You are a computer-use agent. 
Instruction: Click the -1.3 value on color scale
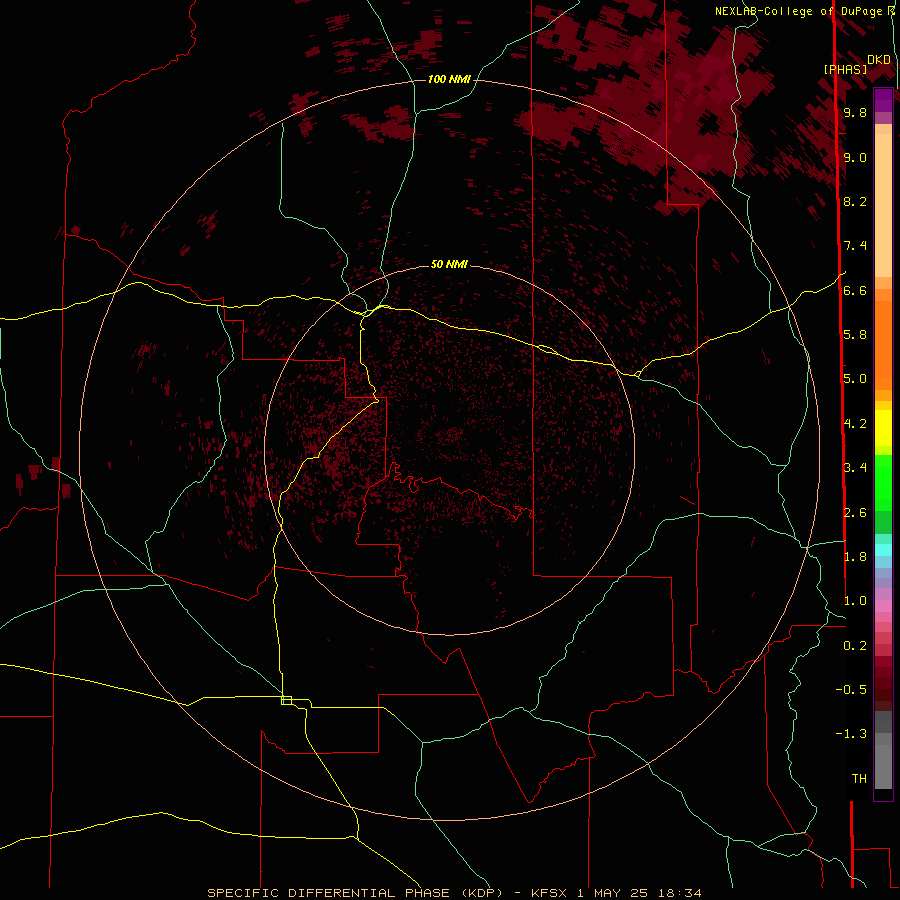coord(851,734)
